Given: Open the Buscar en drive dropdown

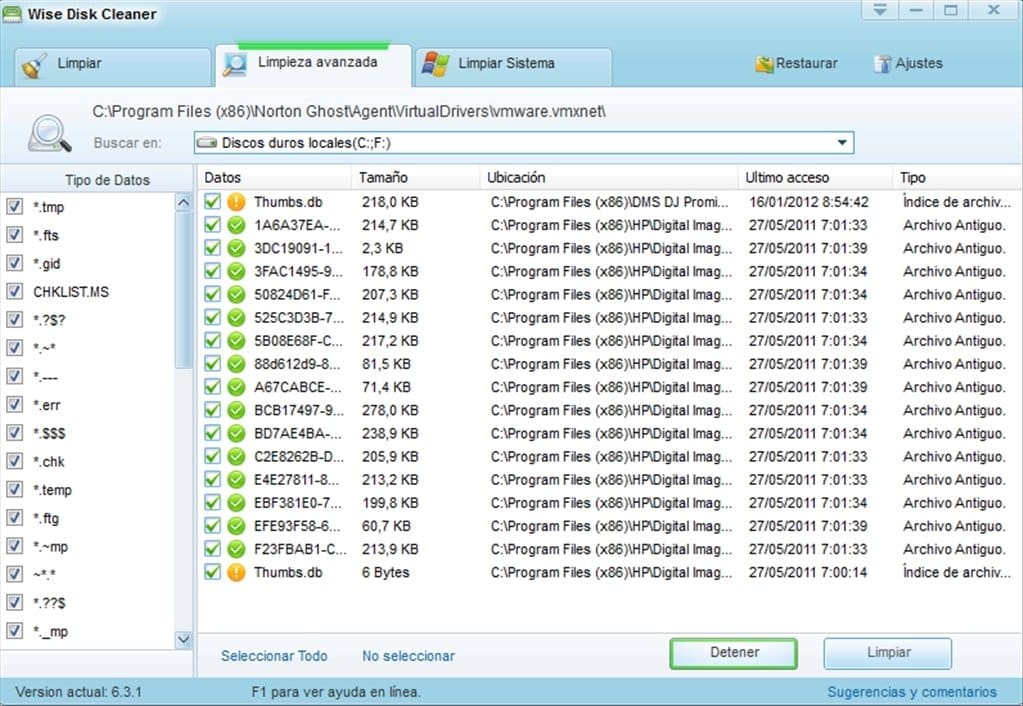Looking at the screenshot, I should tap(842, 142).
